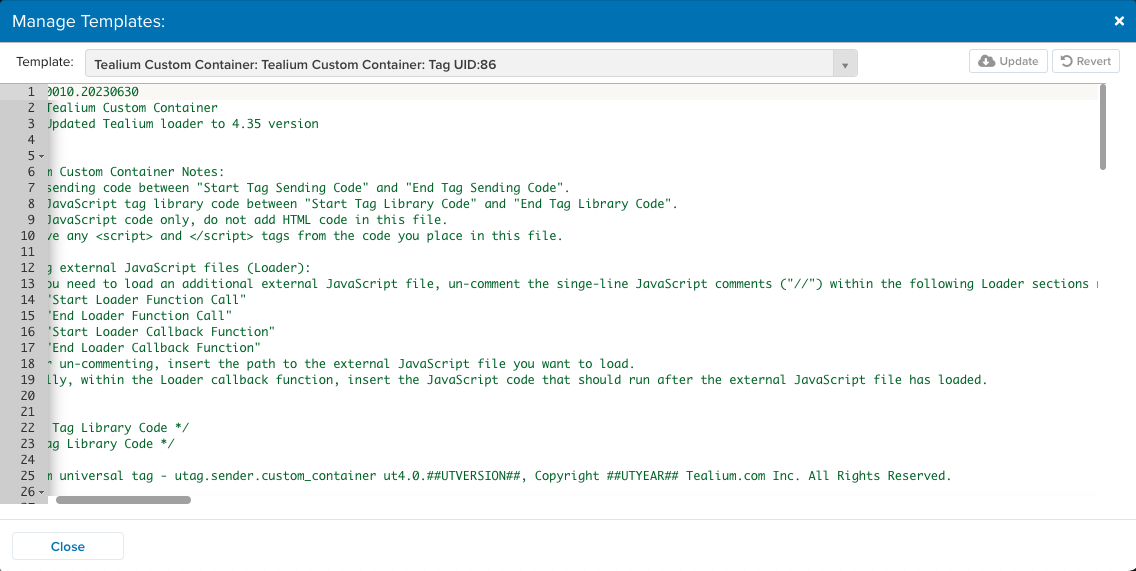Viewport: 1136px width, 571px height.
Task: Collapse the code fold at line 5
Action: point(41,157)
